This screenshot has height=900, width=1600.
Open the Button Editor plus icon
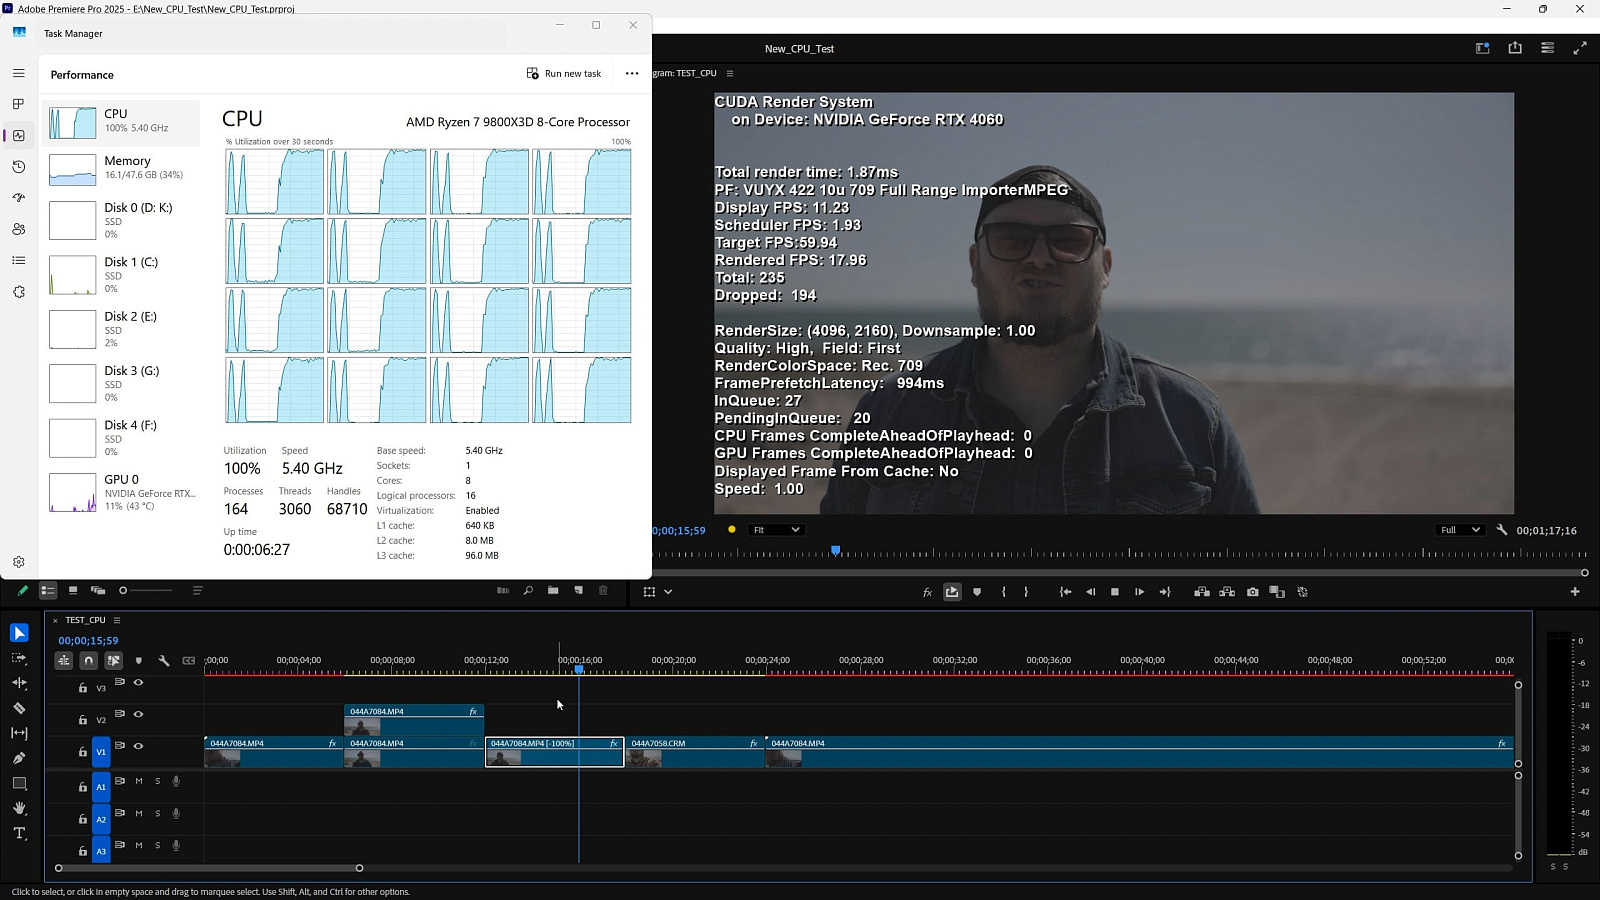point(1575,592)
